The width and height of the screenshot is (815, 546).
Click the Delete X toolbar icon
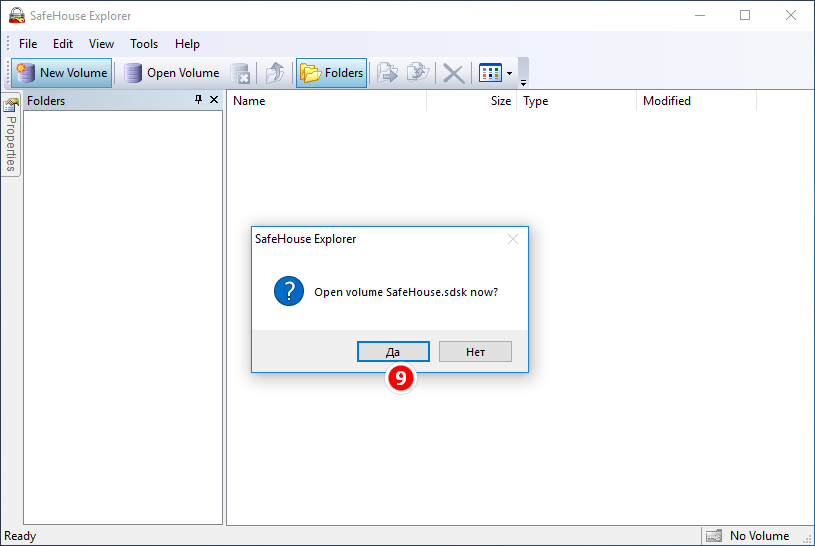click(453, 73)
